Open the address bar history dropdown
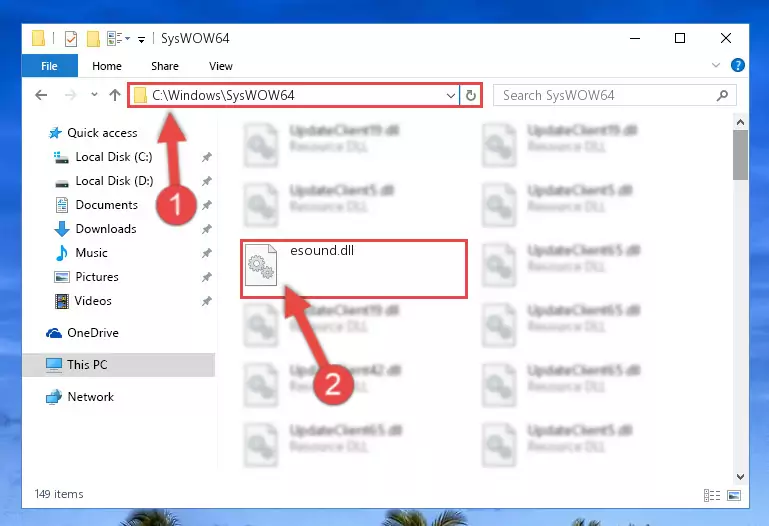769x526 pixels. pos(451,96)
